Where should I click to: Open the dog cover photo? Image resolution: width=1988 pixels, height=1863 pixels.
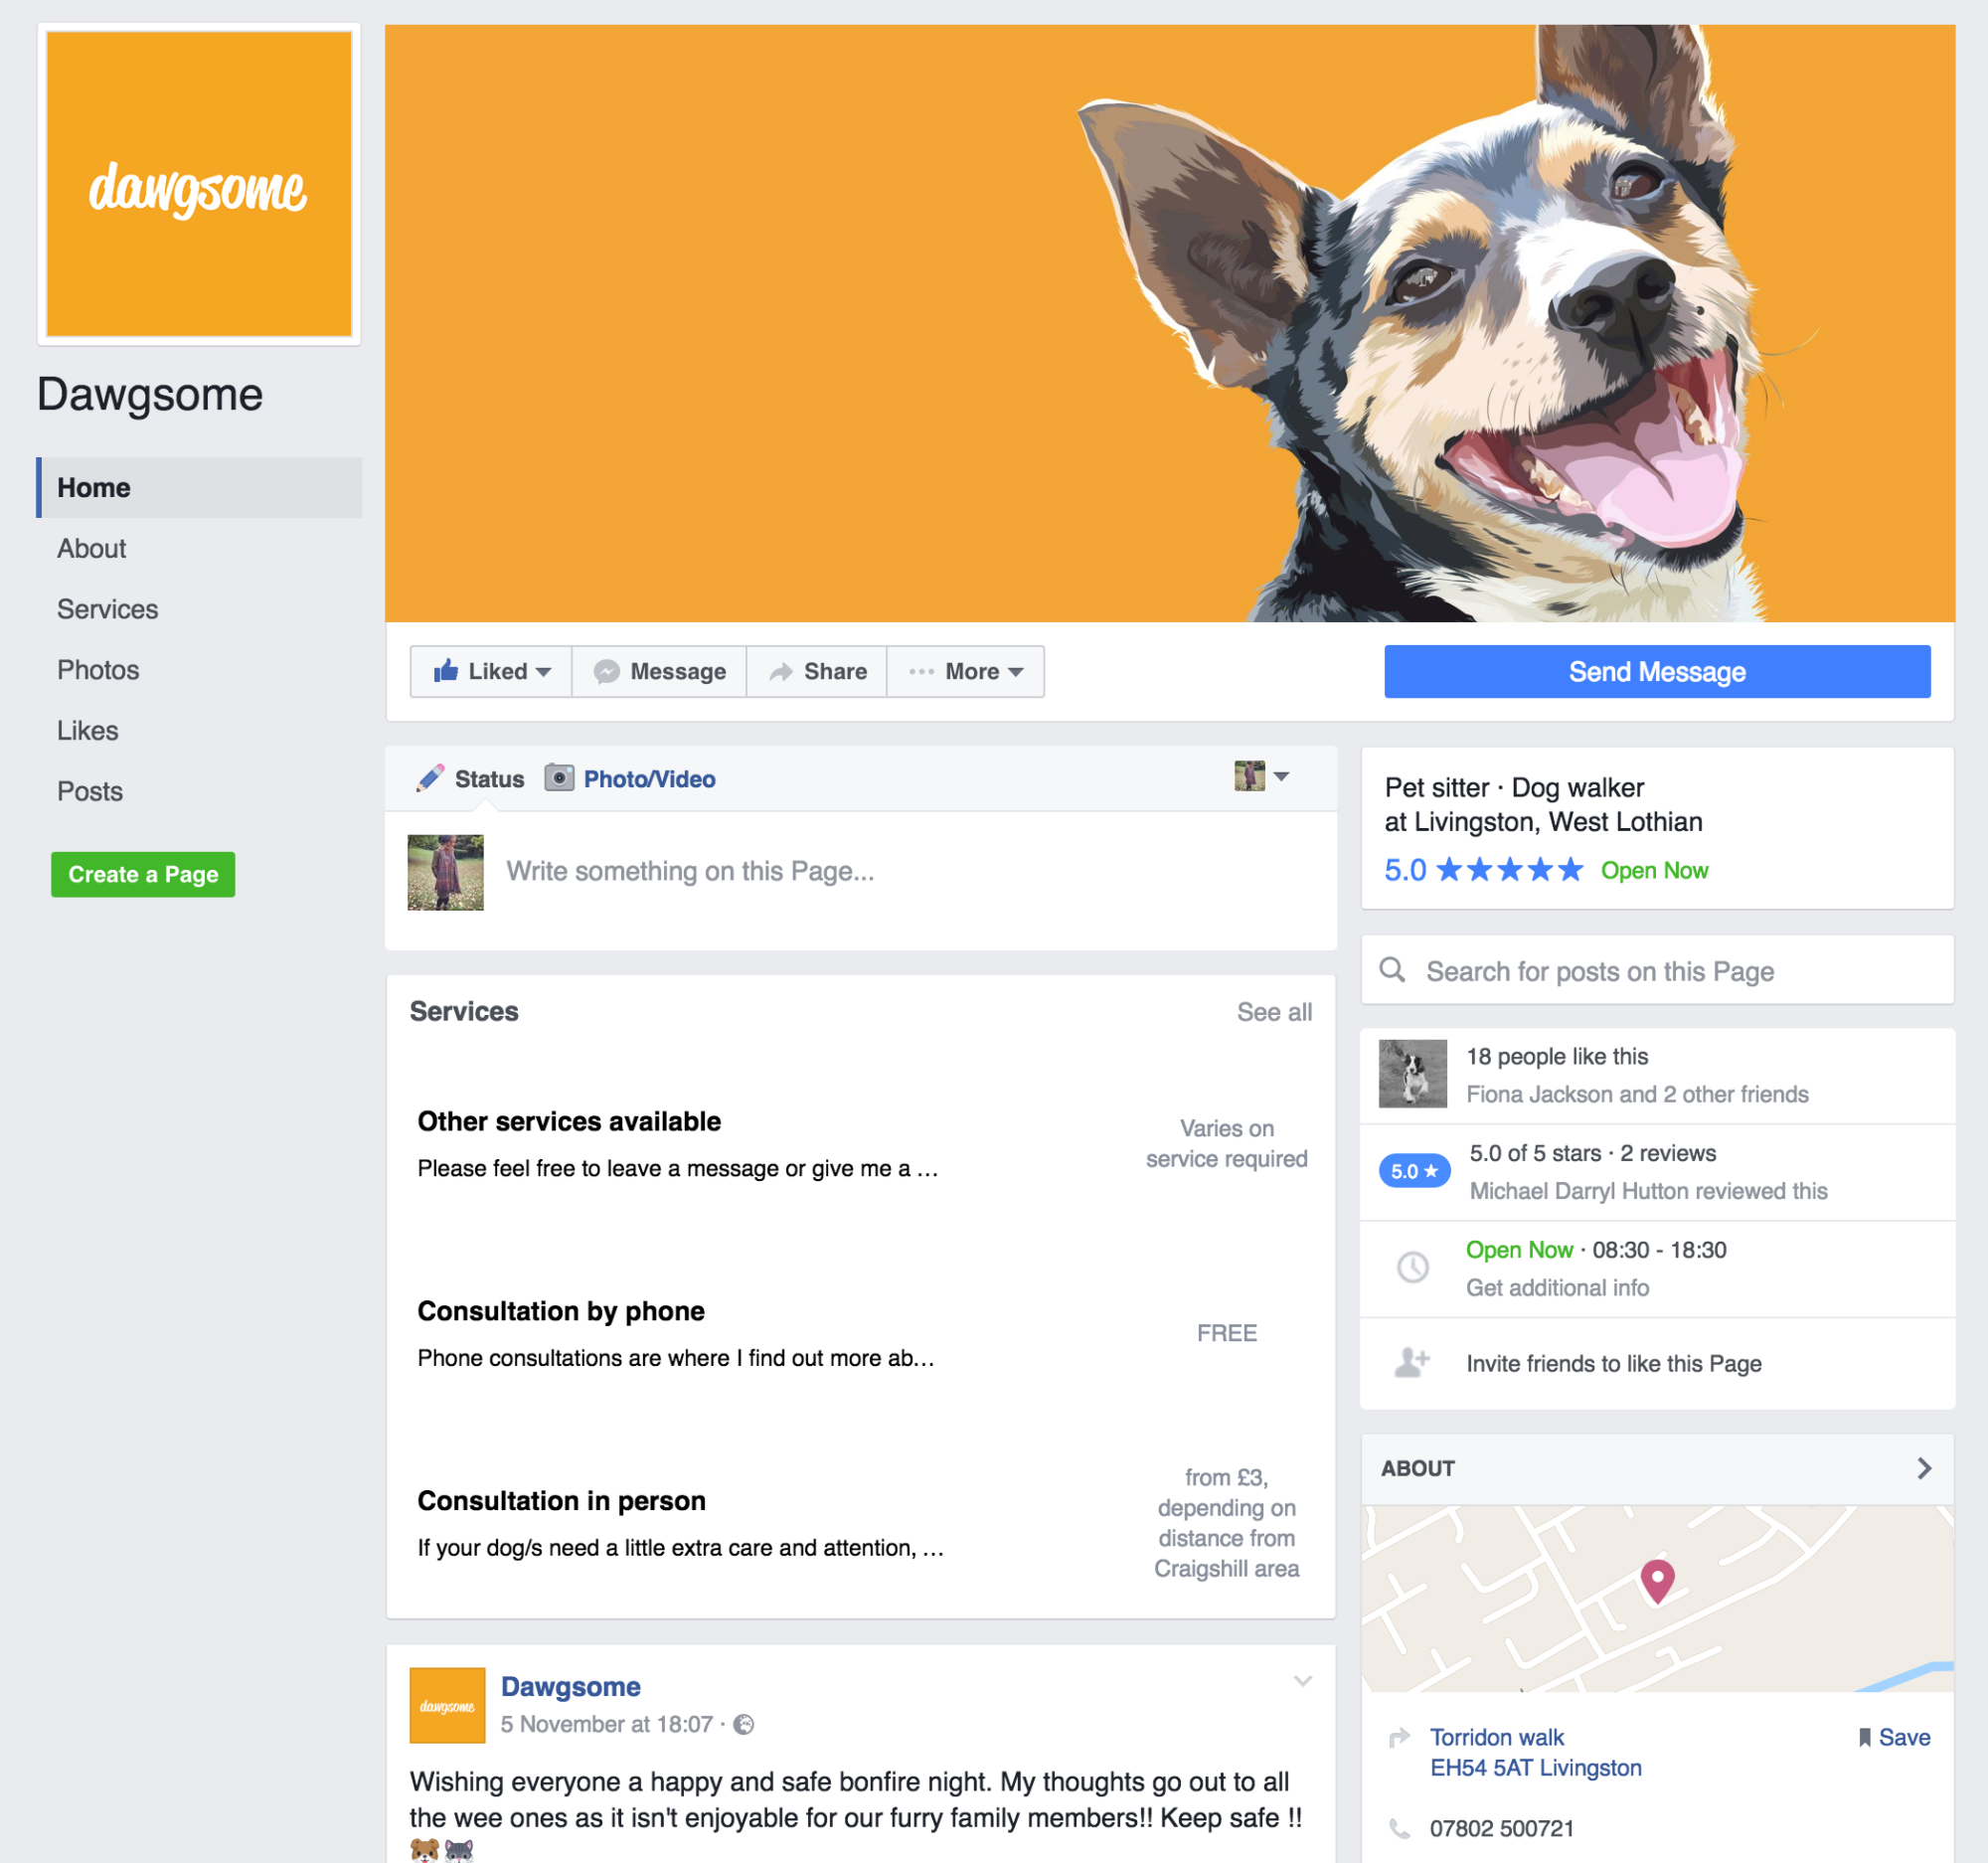coord(1169,323)
